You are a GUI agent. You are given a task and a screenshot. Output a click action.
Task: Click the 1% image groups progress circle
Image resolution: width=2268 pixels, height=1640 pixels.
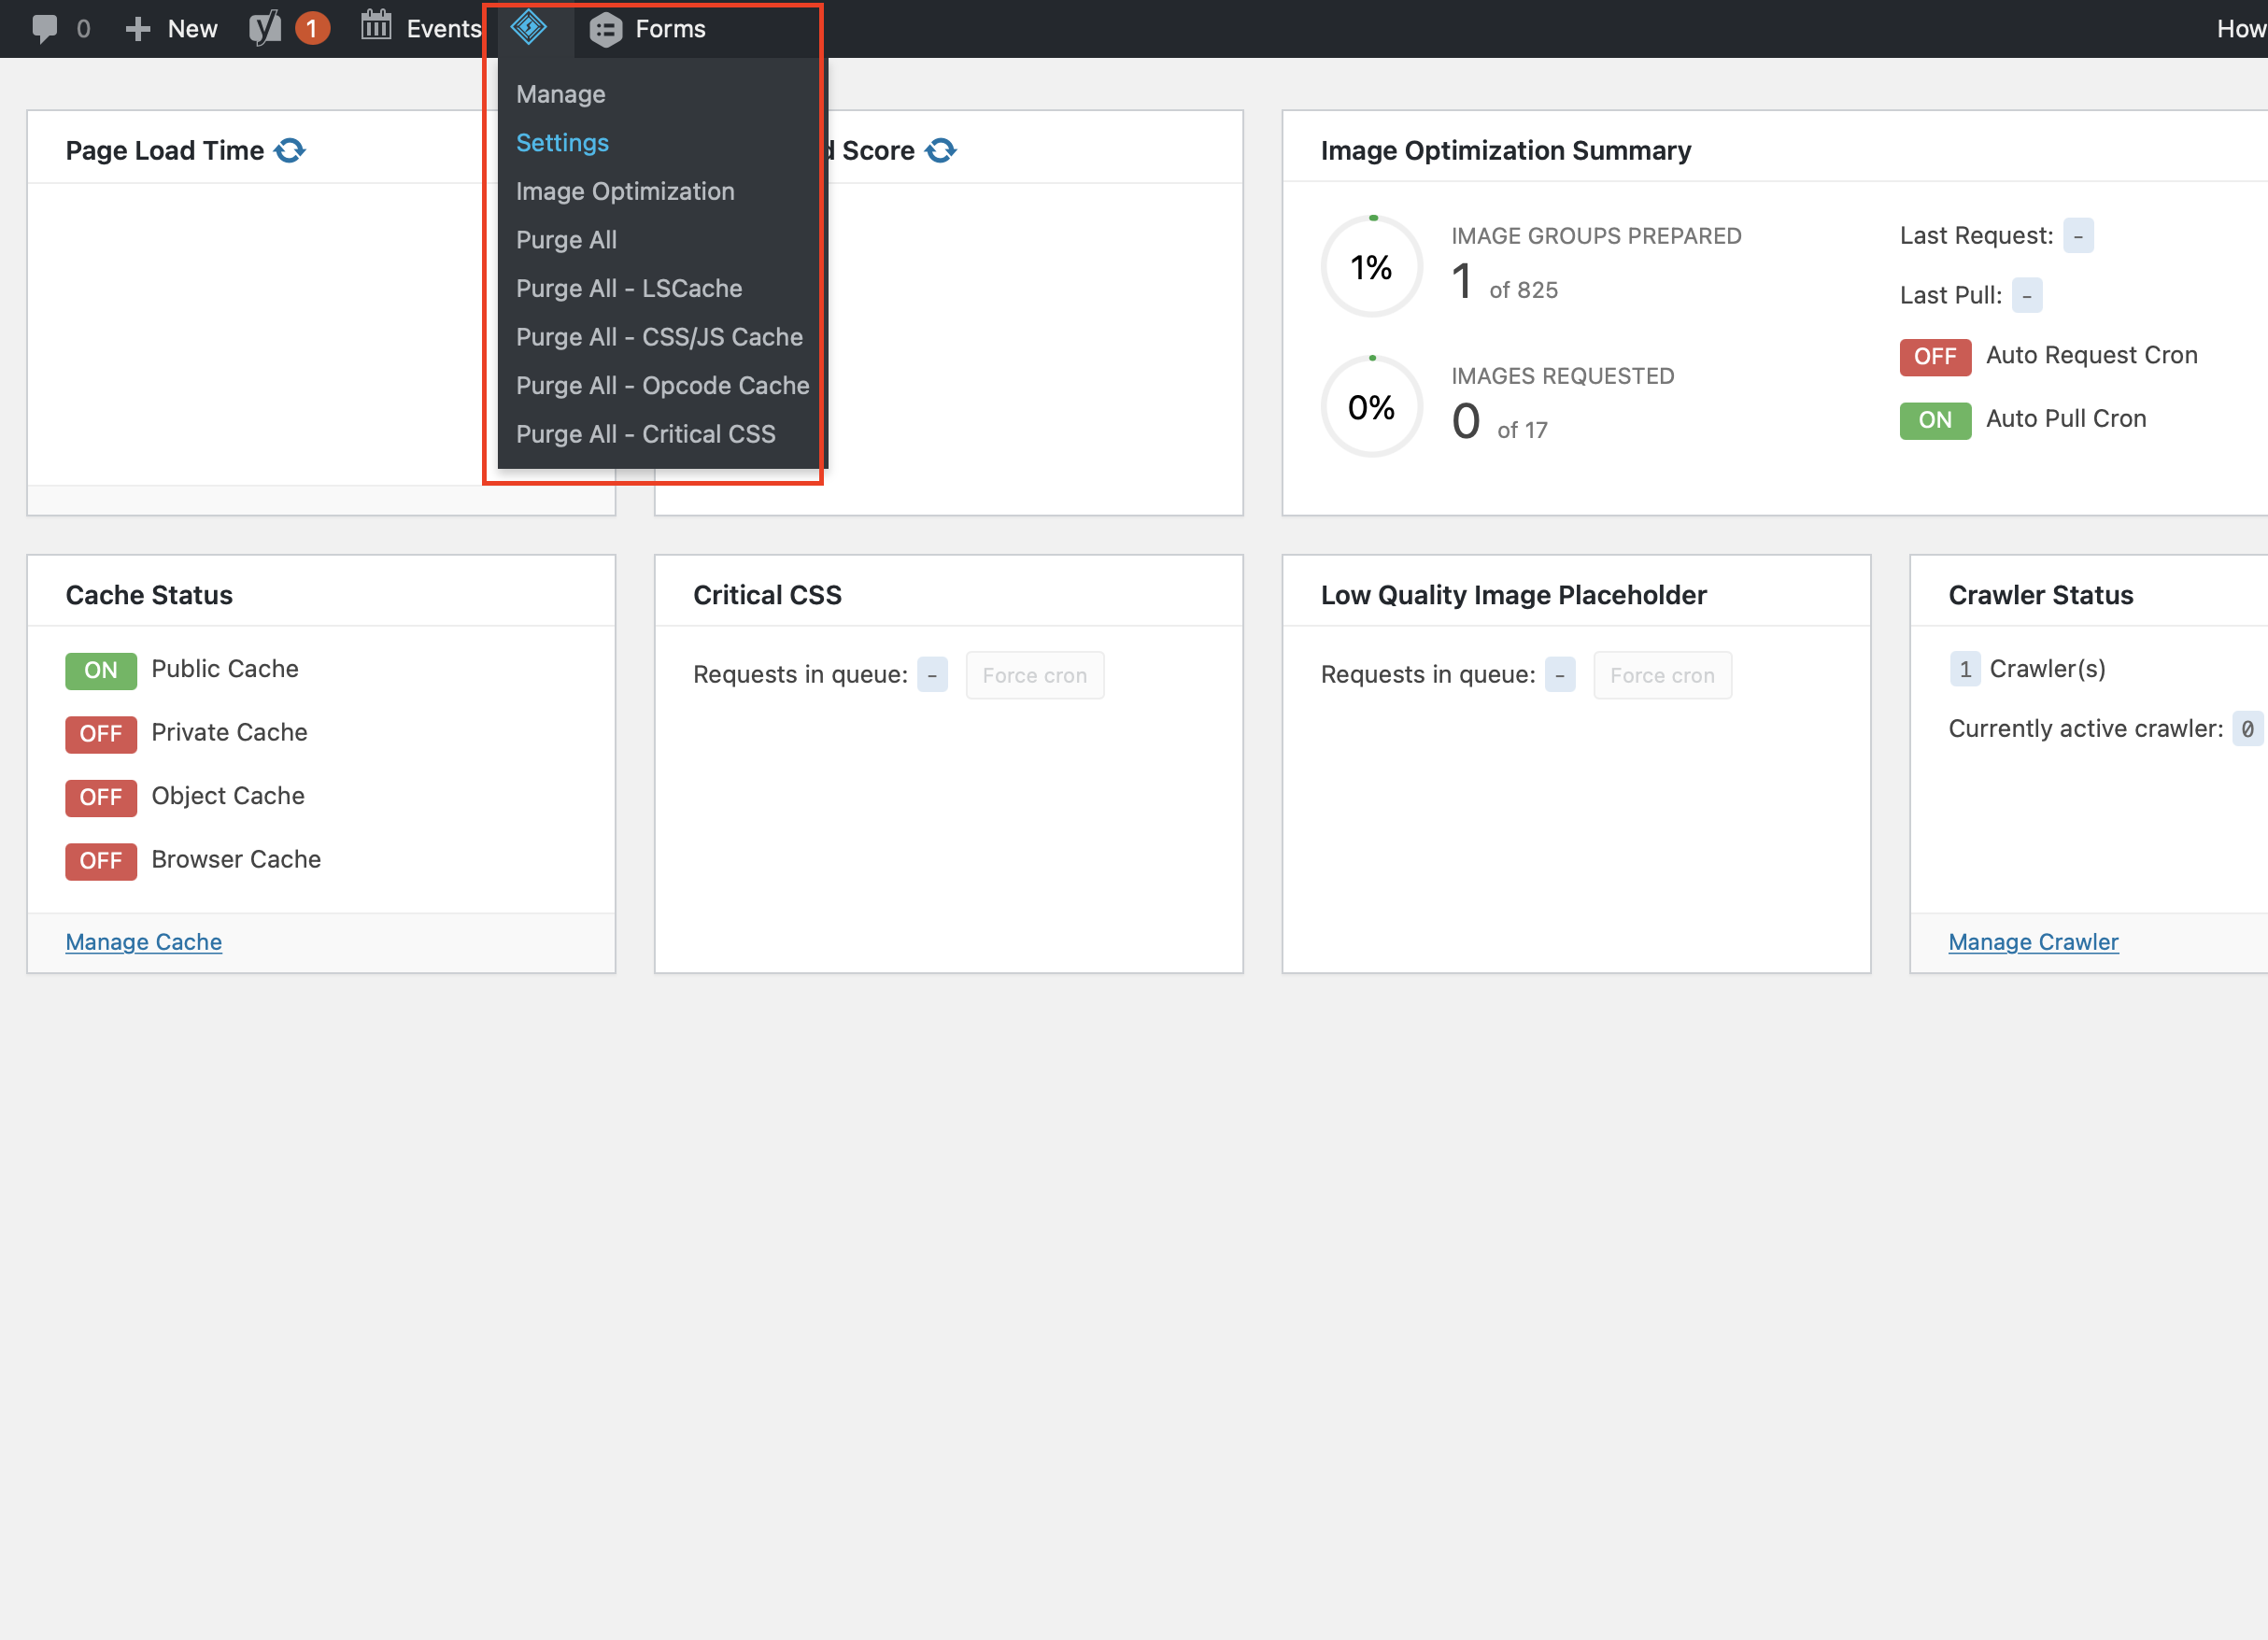click(x=1371, y=267)
